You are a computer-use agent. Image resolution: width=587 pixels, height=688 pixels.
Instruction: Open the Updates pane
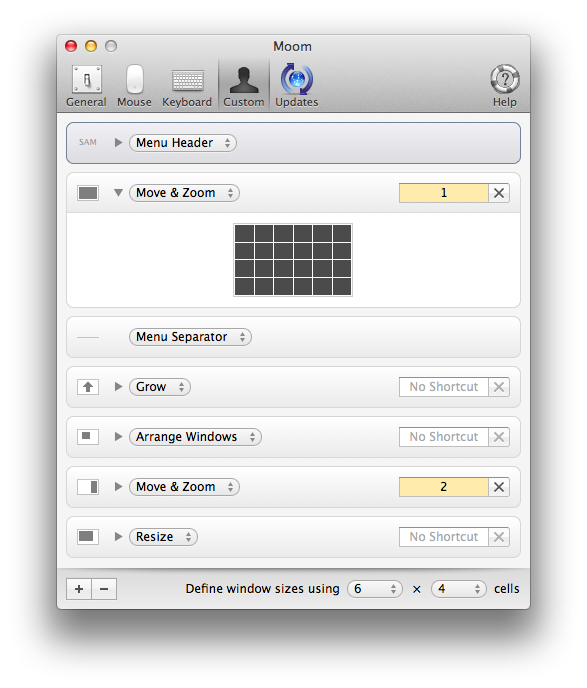(x=297, y=86)
